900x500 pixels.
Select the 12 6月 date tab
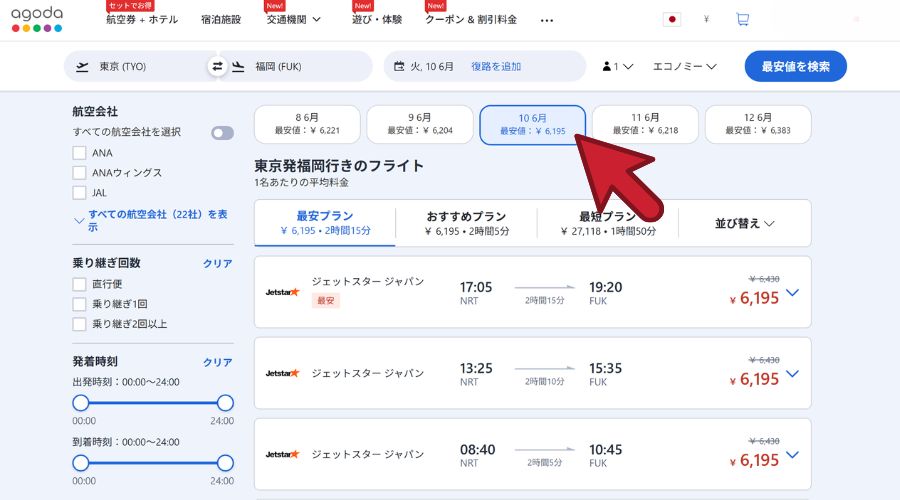click(x=758, y=124)
